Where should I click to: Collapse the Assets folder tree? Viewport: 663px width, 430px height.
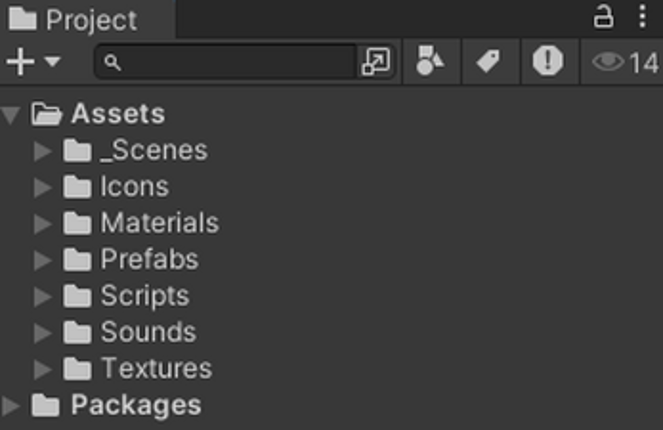coord(11,115)
